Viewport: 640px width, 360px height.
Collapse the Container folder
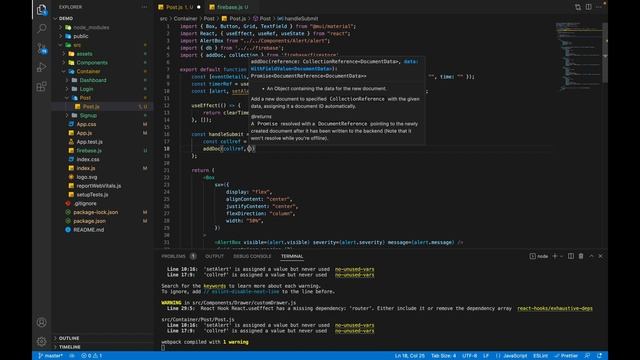tap(102, 71)
